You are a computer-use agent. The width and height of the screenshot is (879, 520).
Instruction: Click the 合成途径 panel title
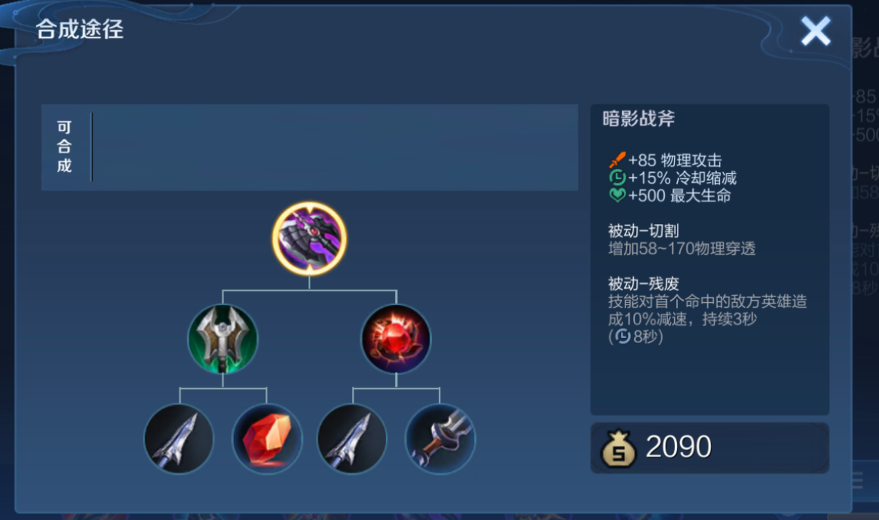[x=80, y=29]
